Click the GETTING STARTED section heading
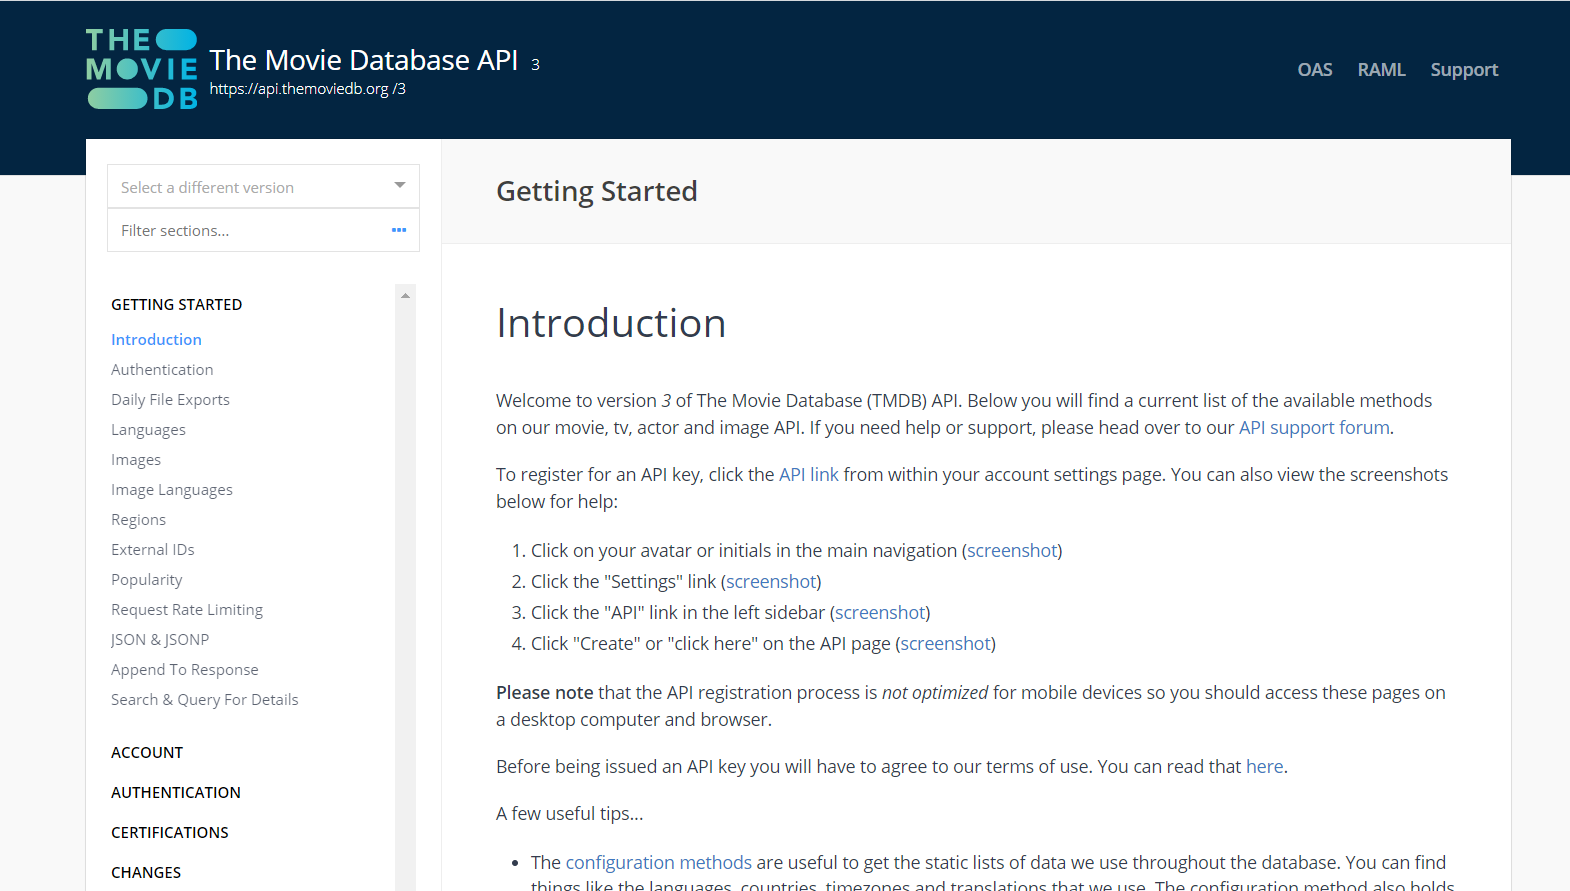The width and height of the screenshot is (1570, 891). tap(176, 304)
